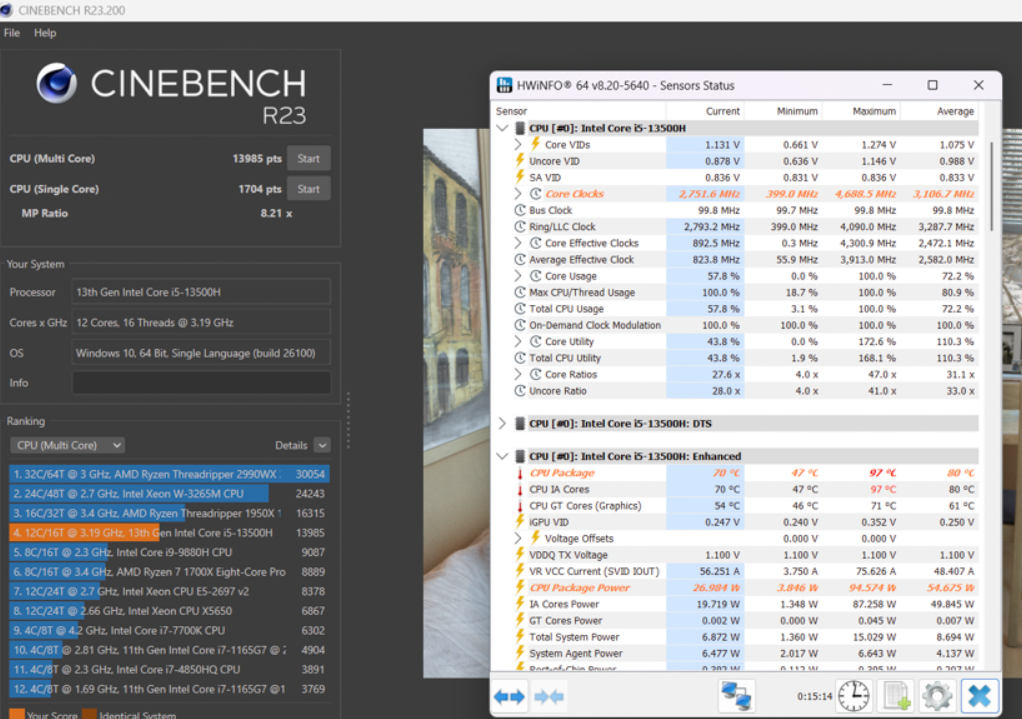Open HWiNFO sensor settings gear icon

[937, 695]
